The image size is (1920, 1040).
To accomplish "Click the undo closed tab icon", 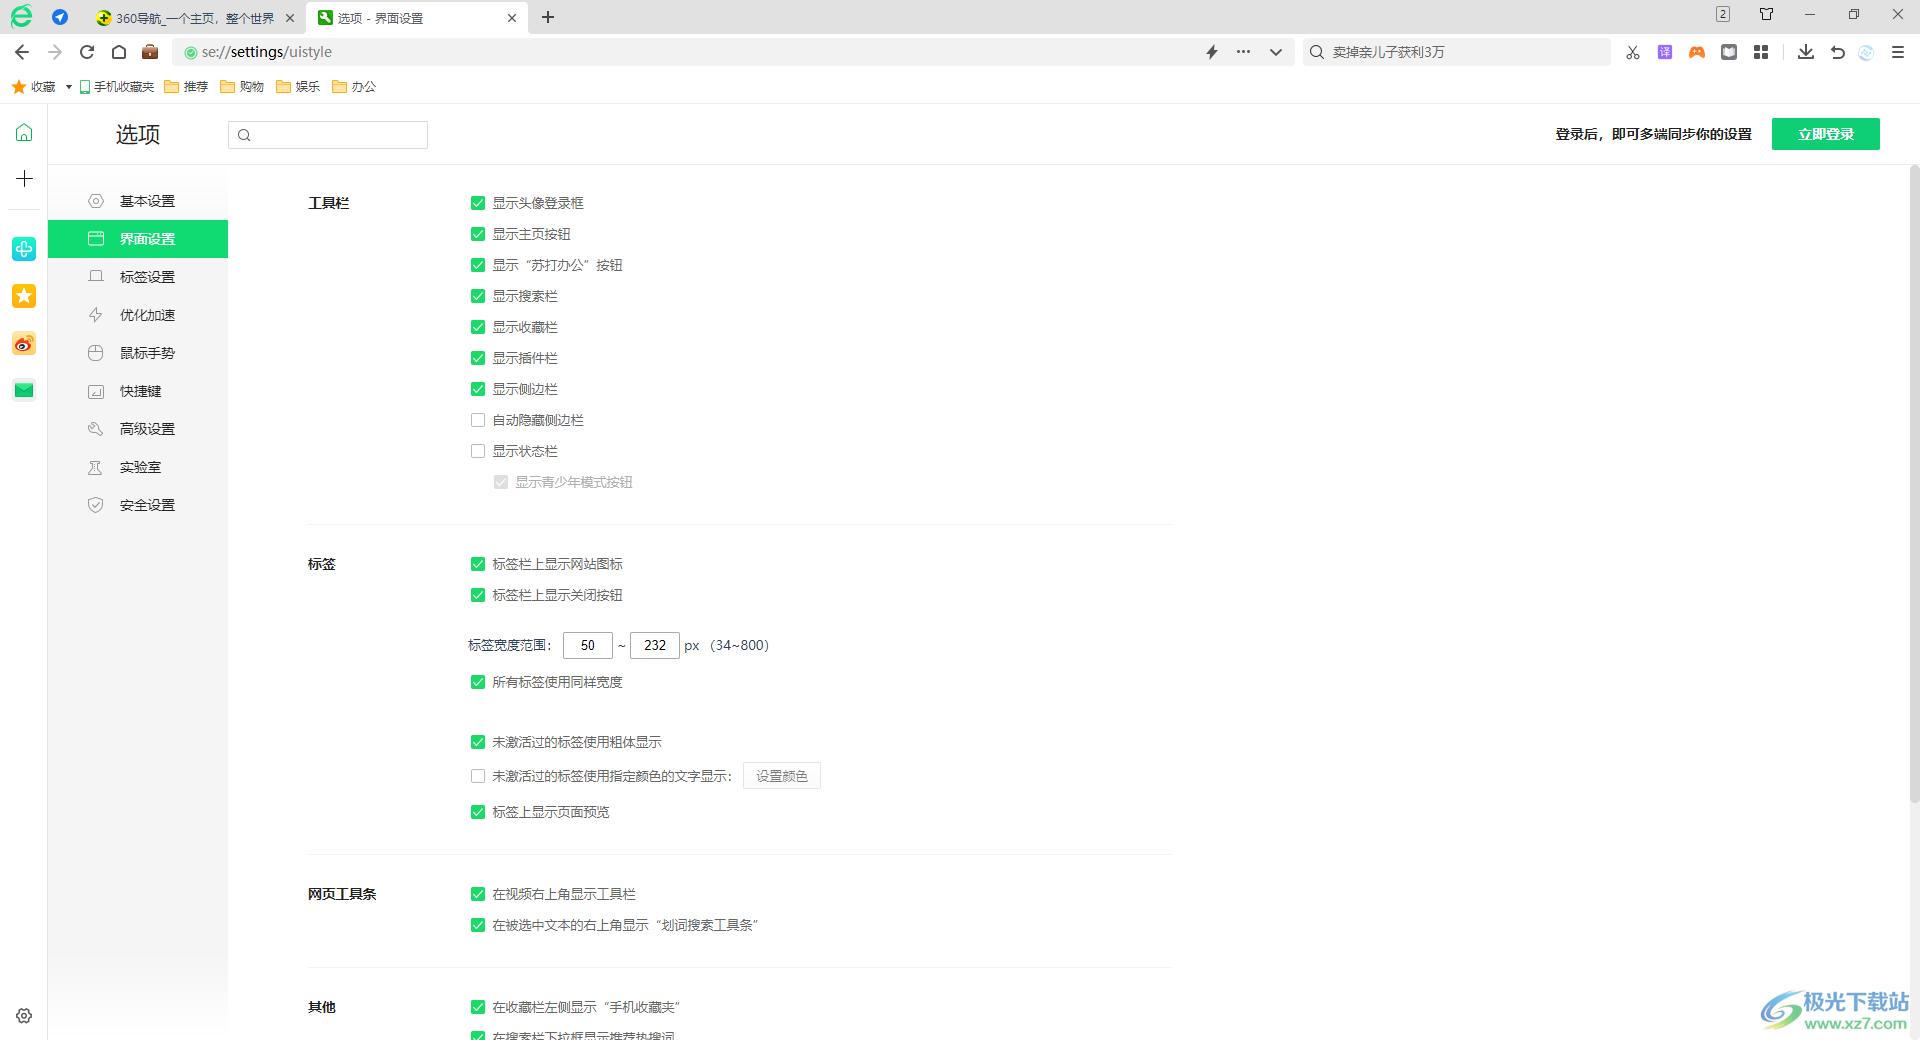I will [1837, 52].
